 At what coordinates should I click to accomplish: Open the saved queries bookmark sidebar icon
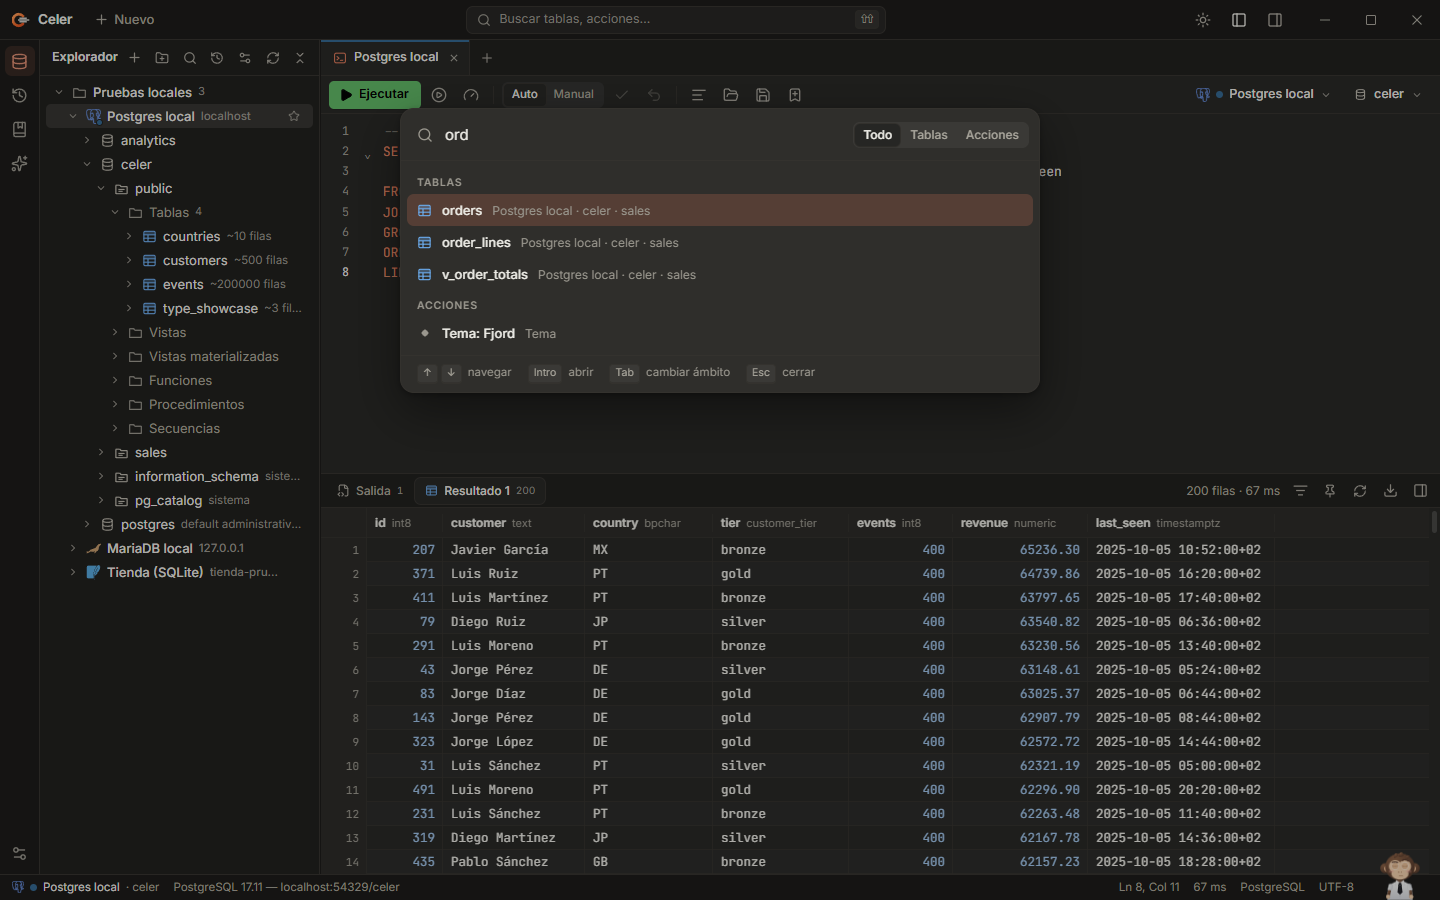tap(19, 130)
